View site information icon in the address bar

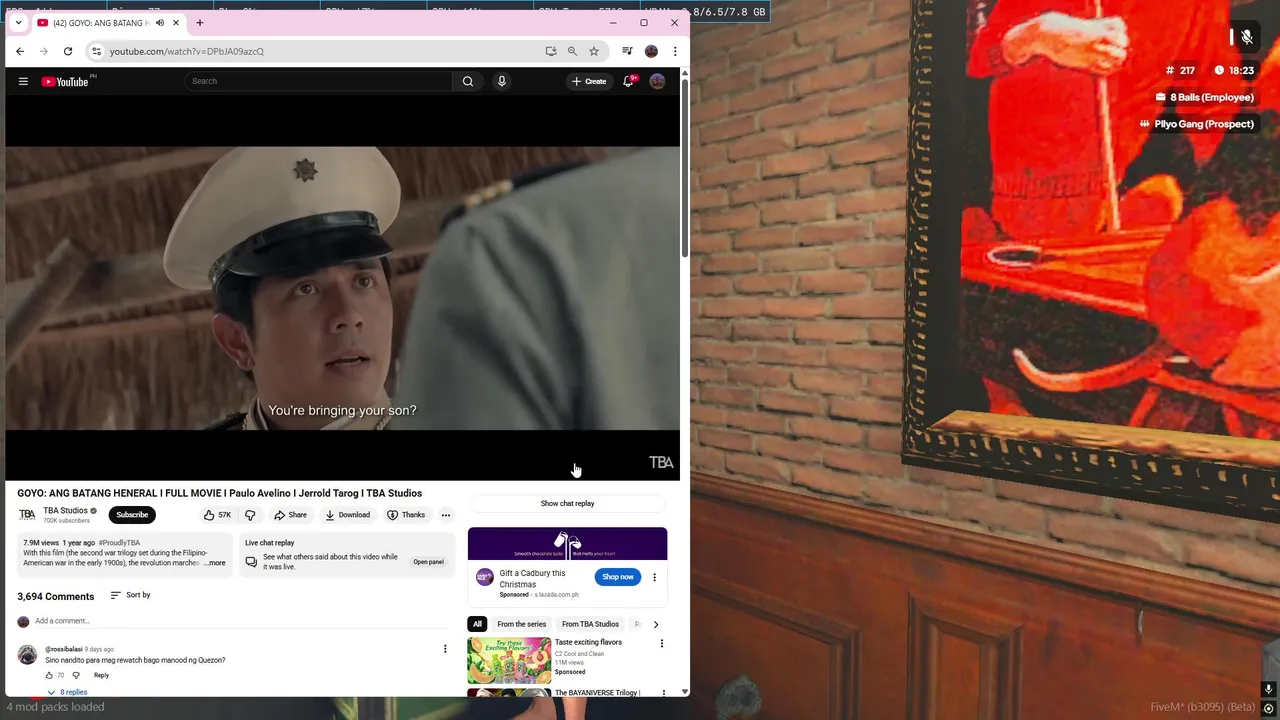coord(96,51)
